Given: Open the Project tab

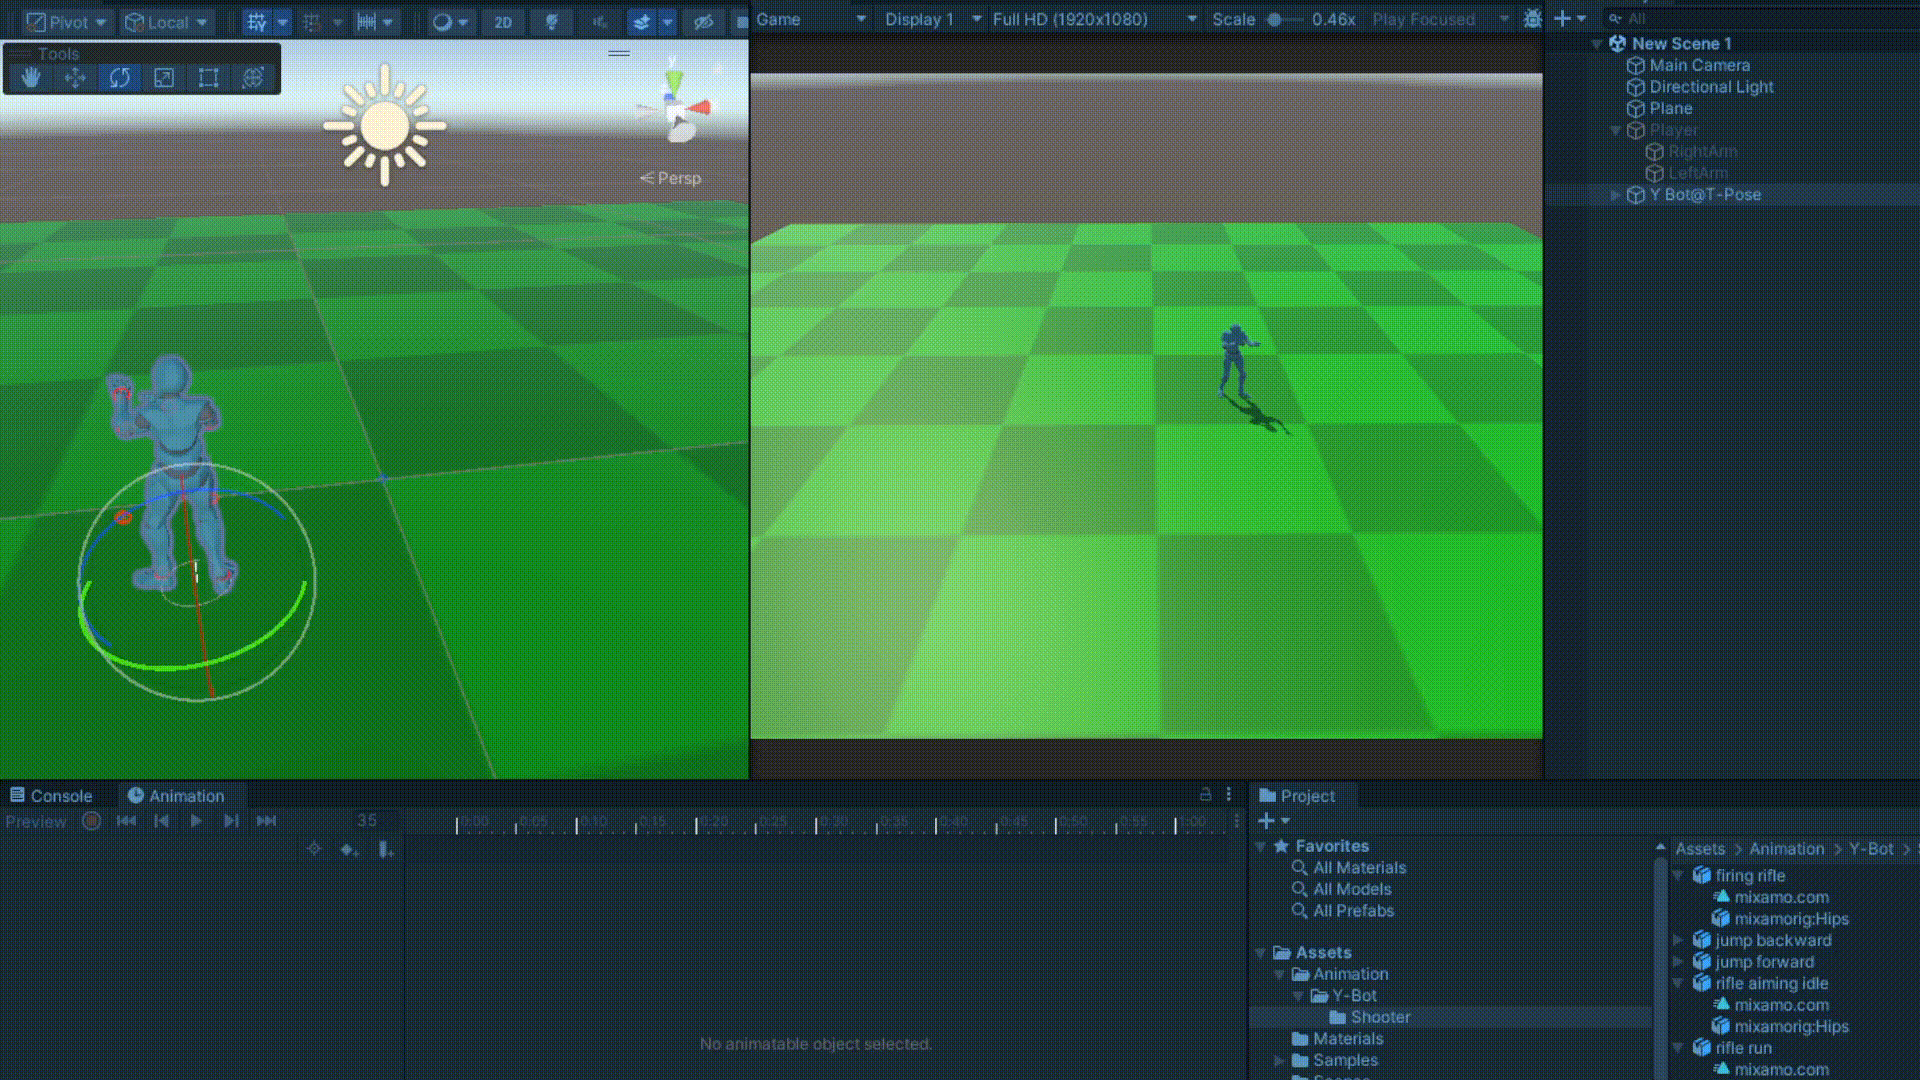Looking at the screenshot, I should click(x=1297, y=796).
